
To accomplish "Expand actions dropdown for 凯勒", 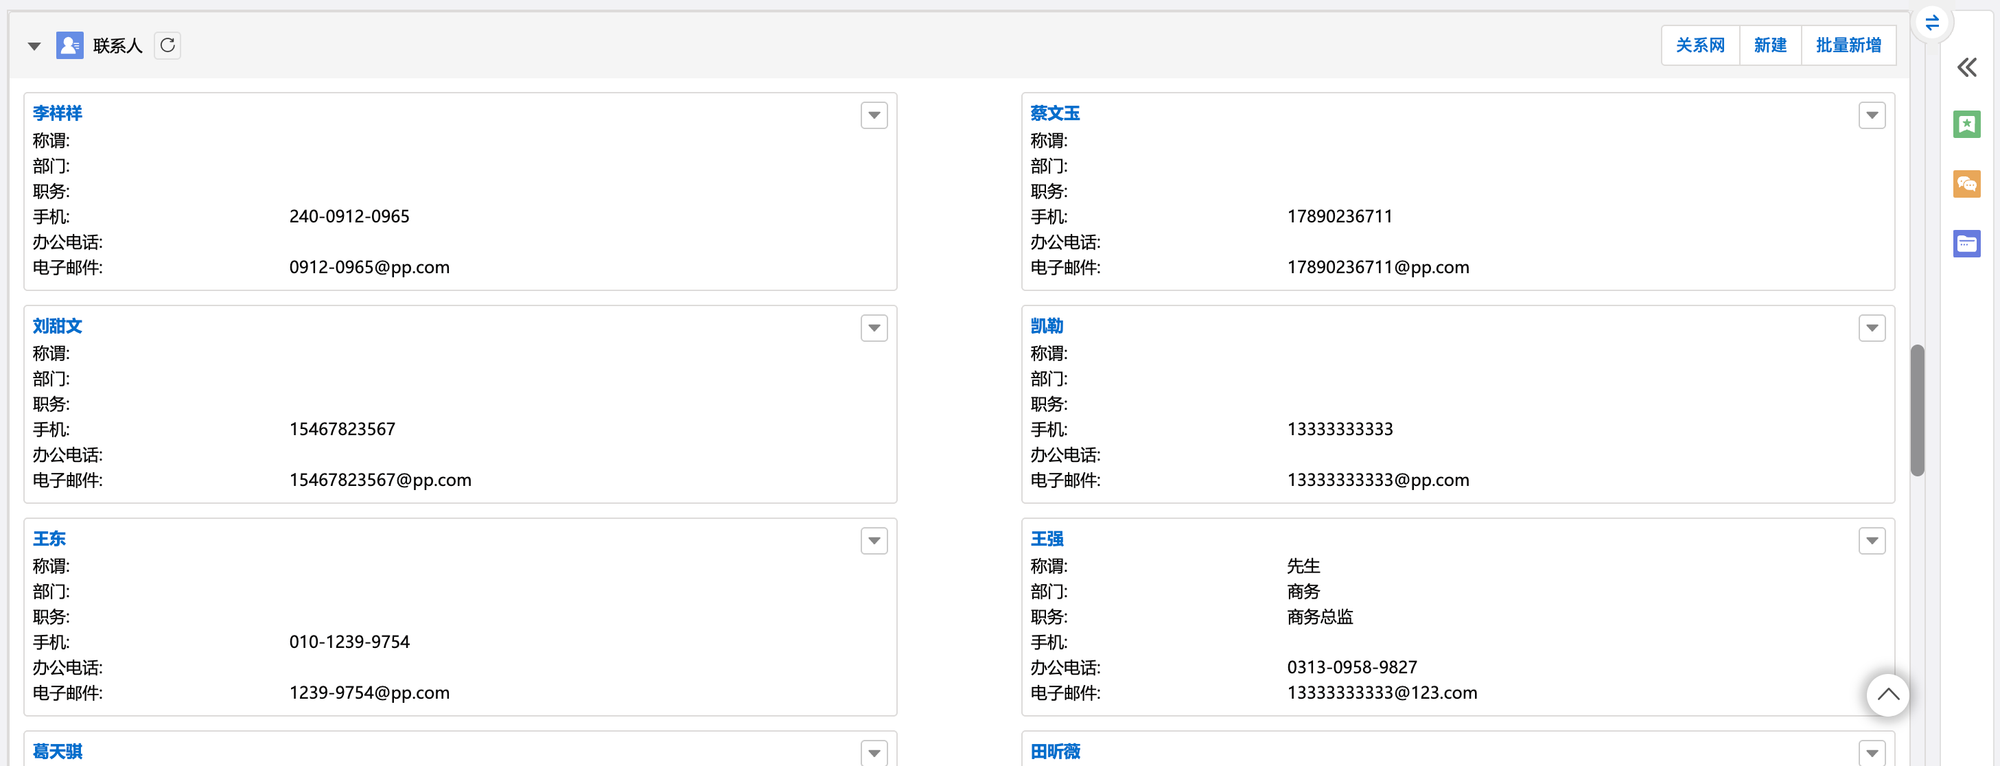I will click(1872, 328).
